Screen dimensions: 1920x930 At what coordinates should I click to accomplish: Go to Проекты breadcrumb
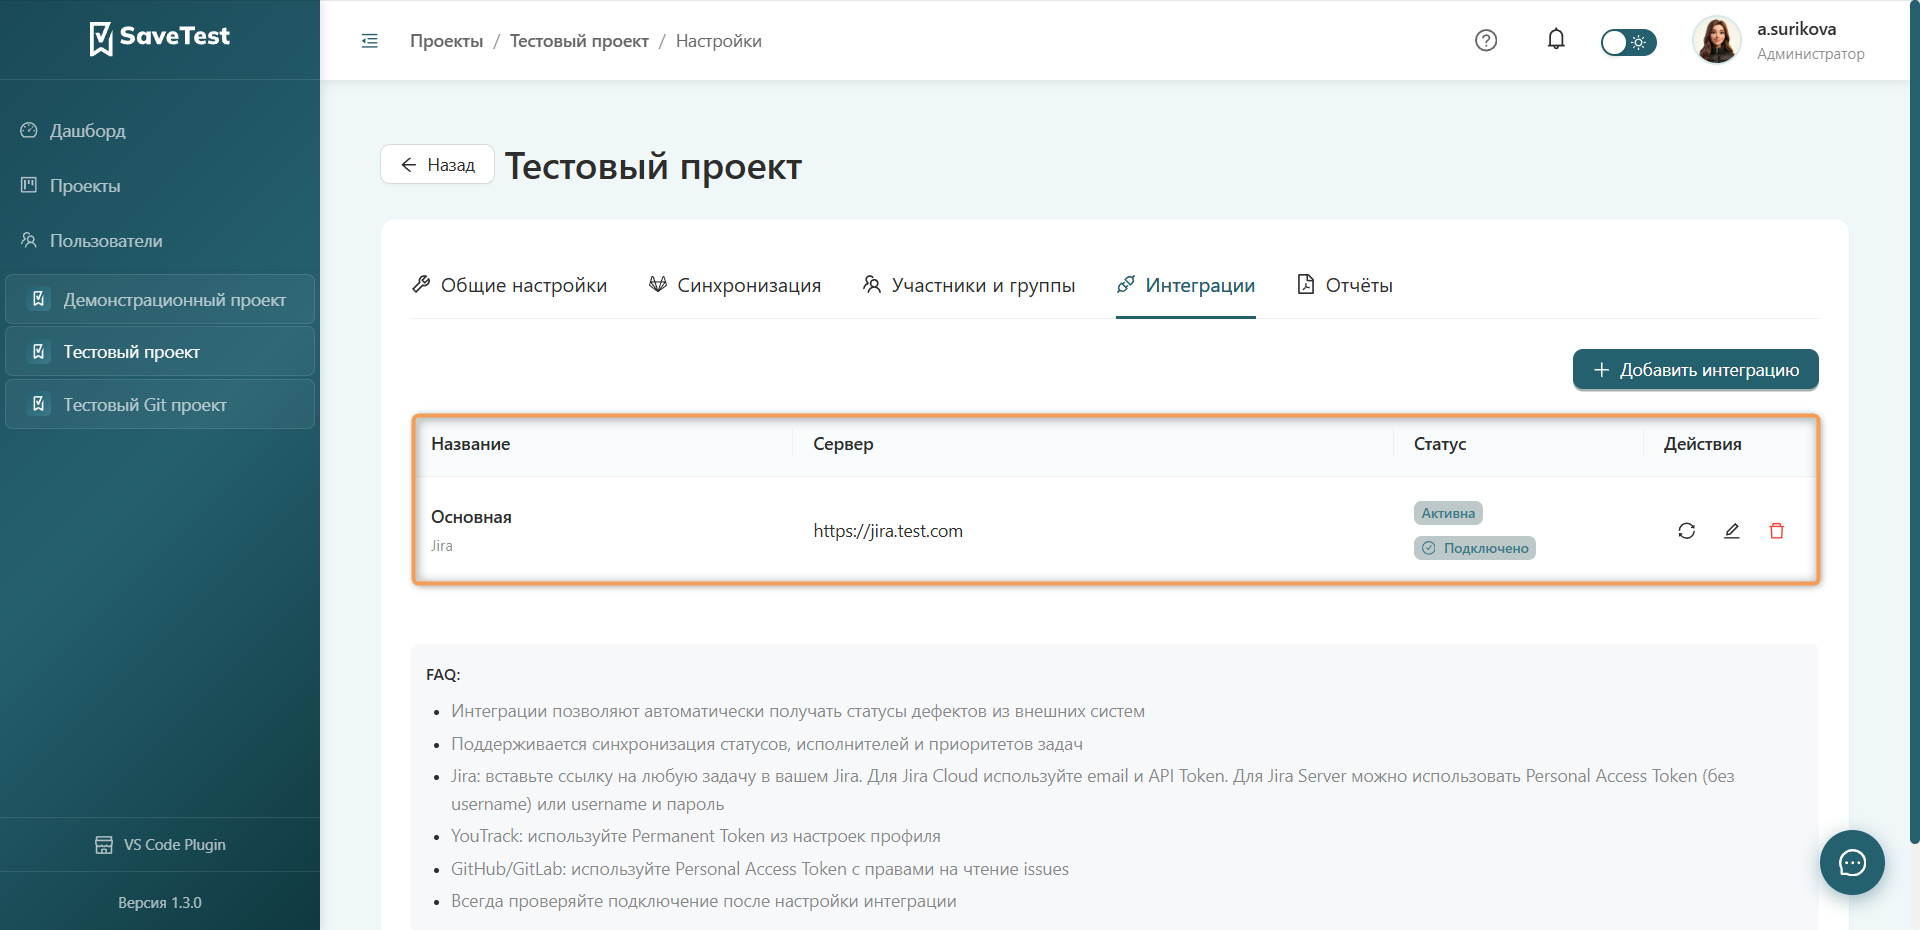pos(446,41)
